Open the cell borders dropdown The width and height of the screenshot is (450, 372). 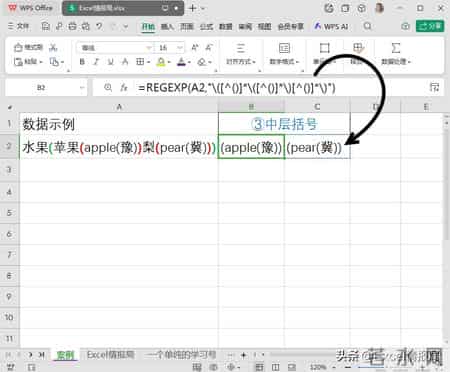(143, 62)
